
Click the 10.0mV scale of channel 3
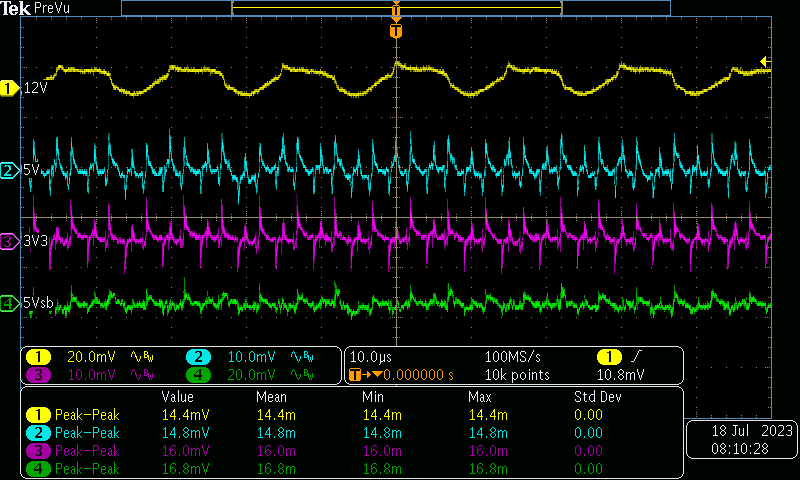[x=91, y=375]
